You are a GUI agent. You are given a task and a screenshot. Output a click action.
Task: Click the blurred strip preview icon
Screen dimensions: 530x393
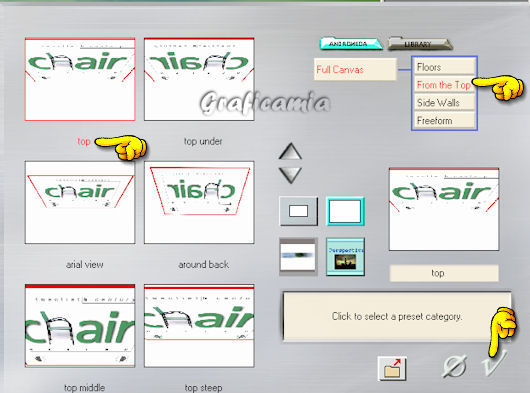coord(298,256)
